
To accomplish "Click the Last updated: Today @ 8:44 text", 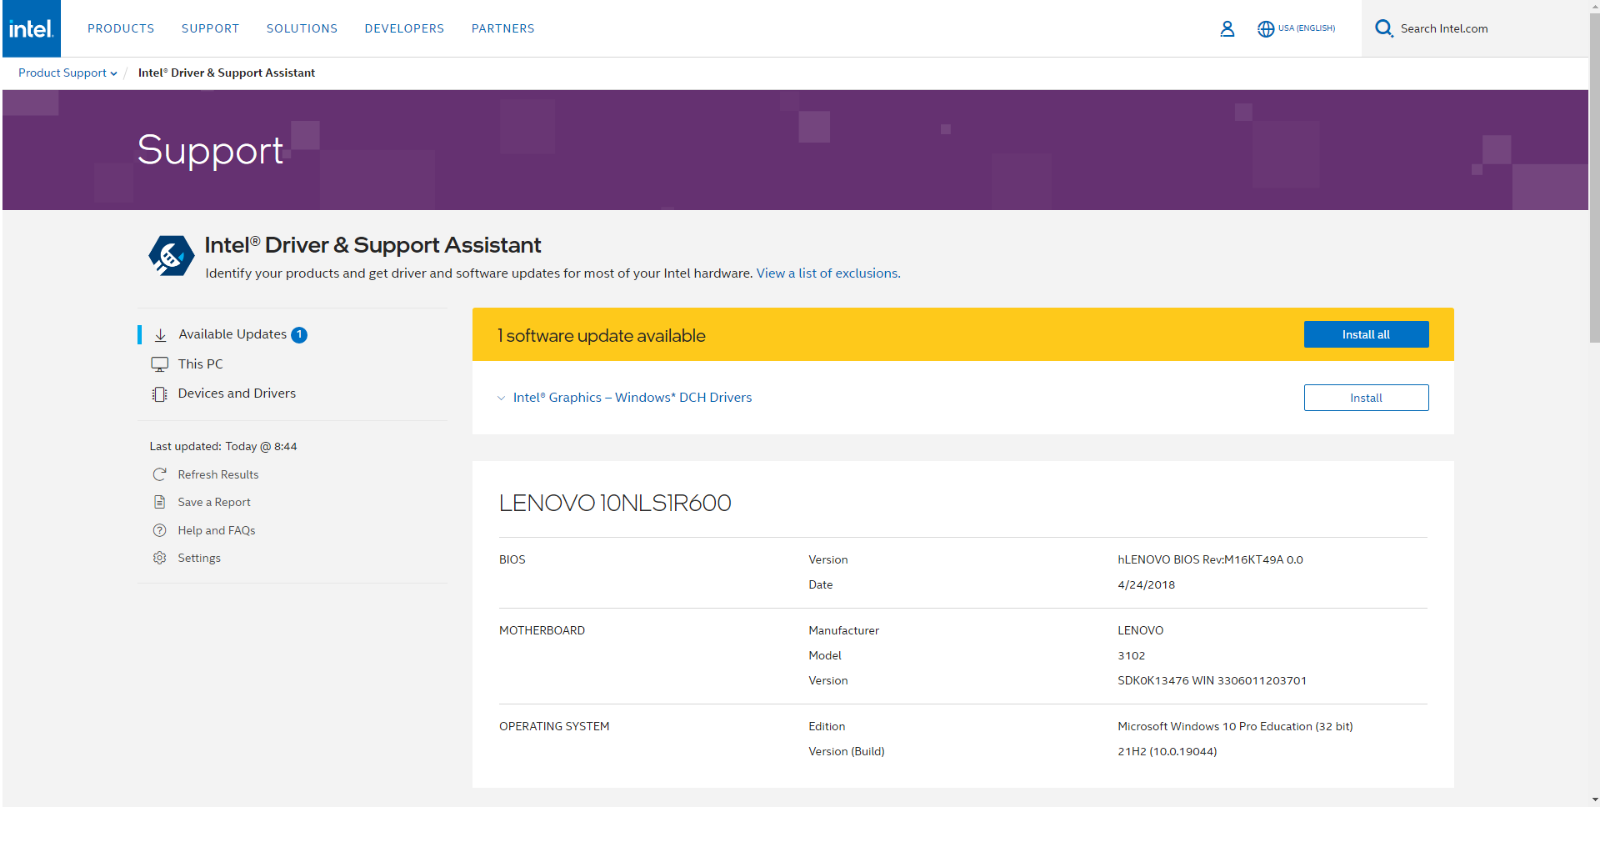I will click(x=223, y=447).
